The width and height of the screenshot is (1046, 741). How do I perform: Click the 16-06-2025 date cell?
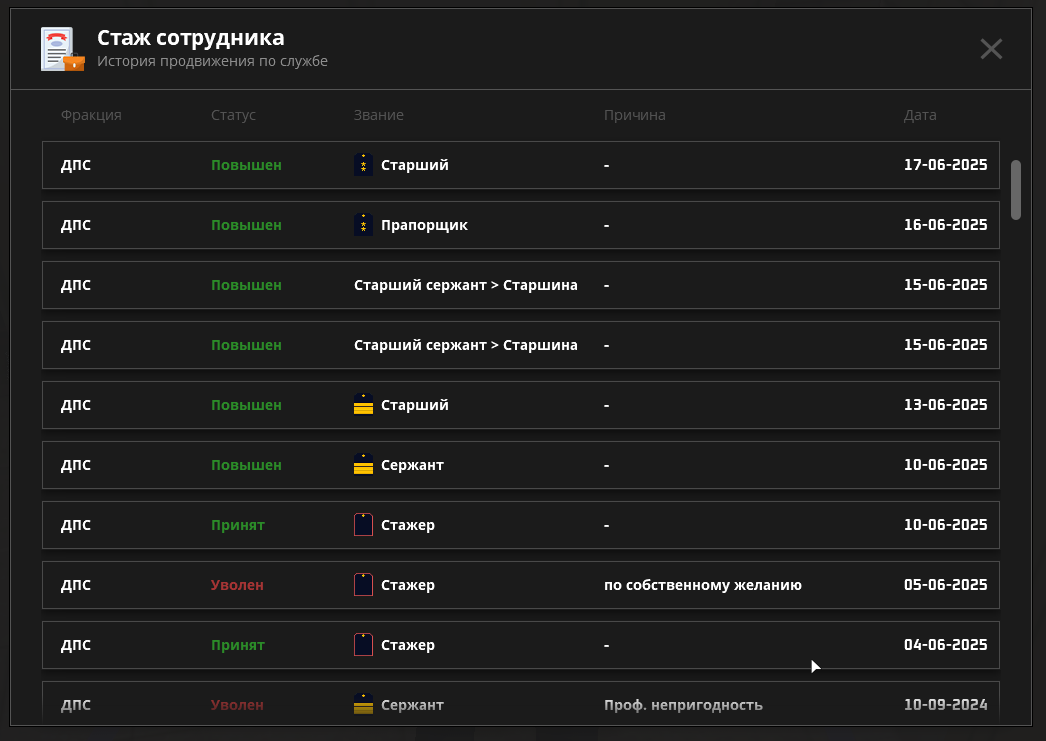tap(945, 225)
